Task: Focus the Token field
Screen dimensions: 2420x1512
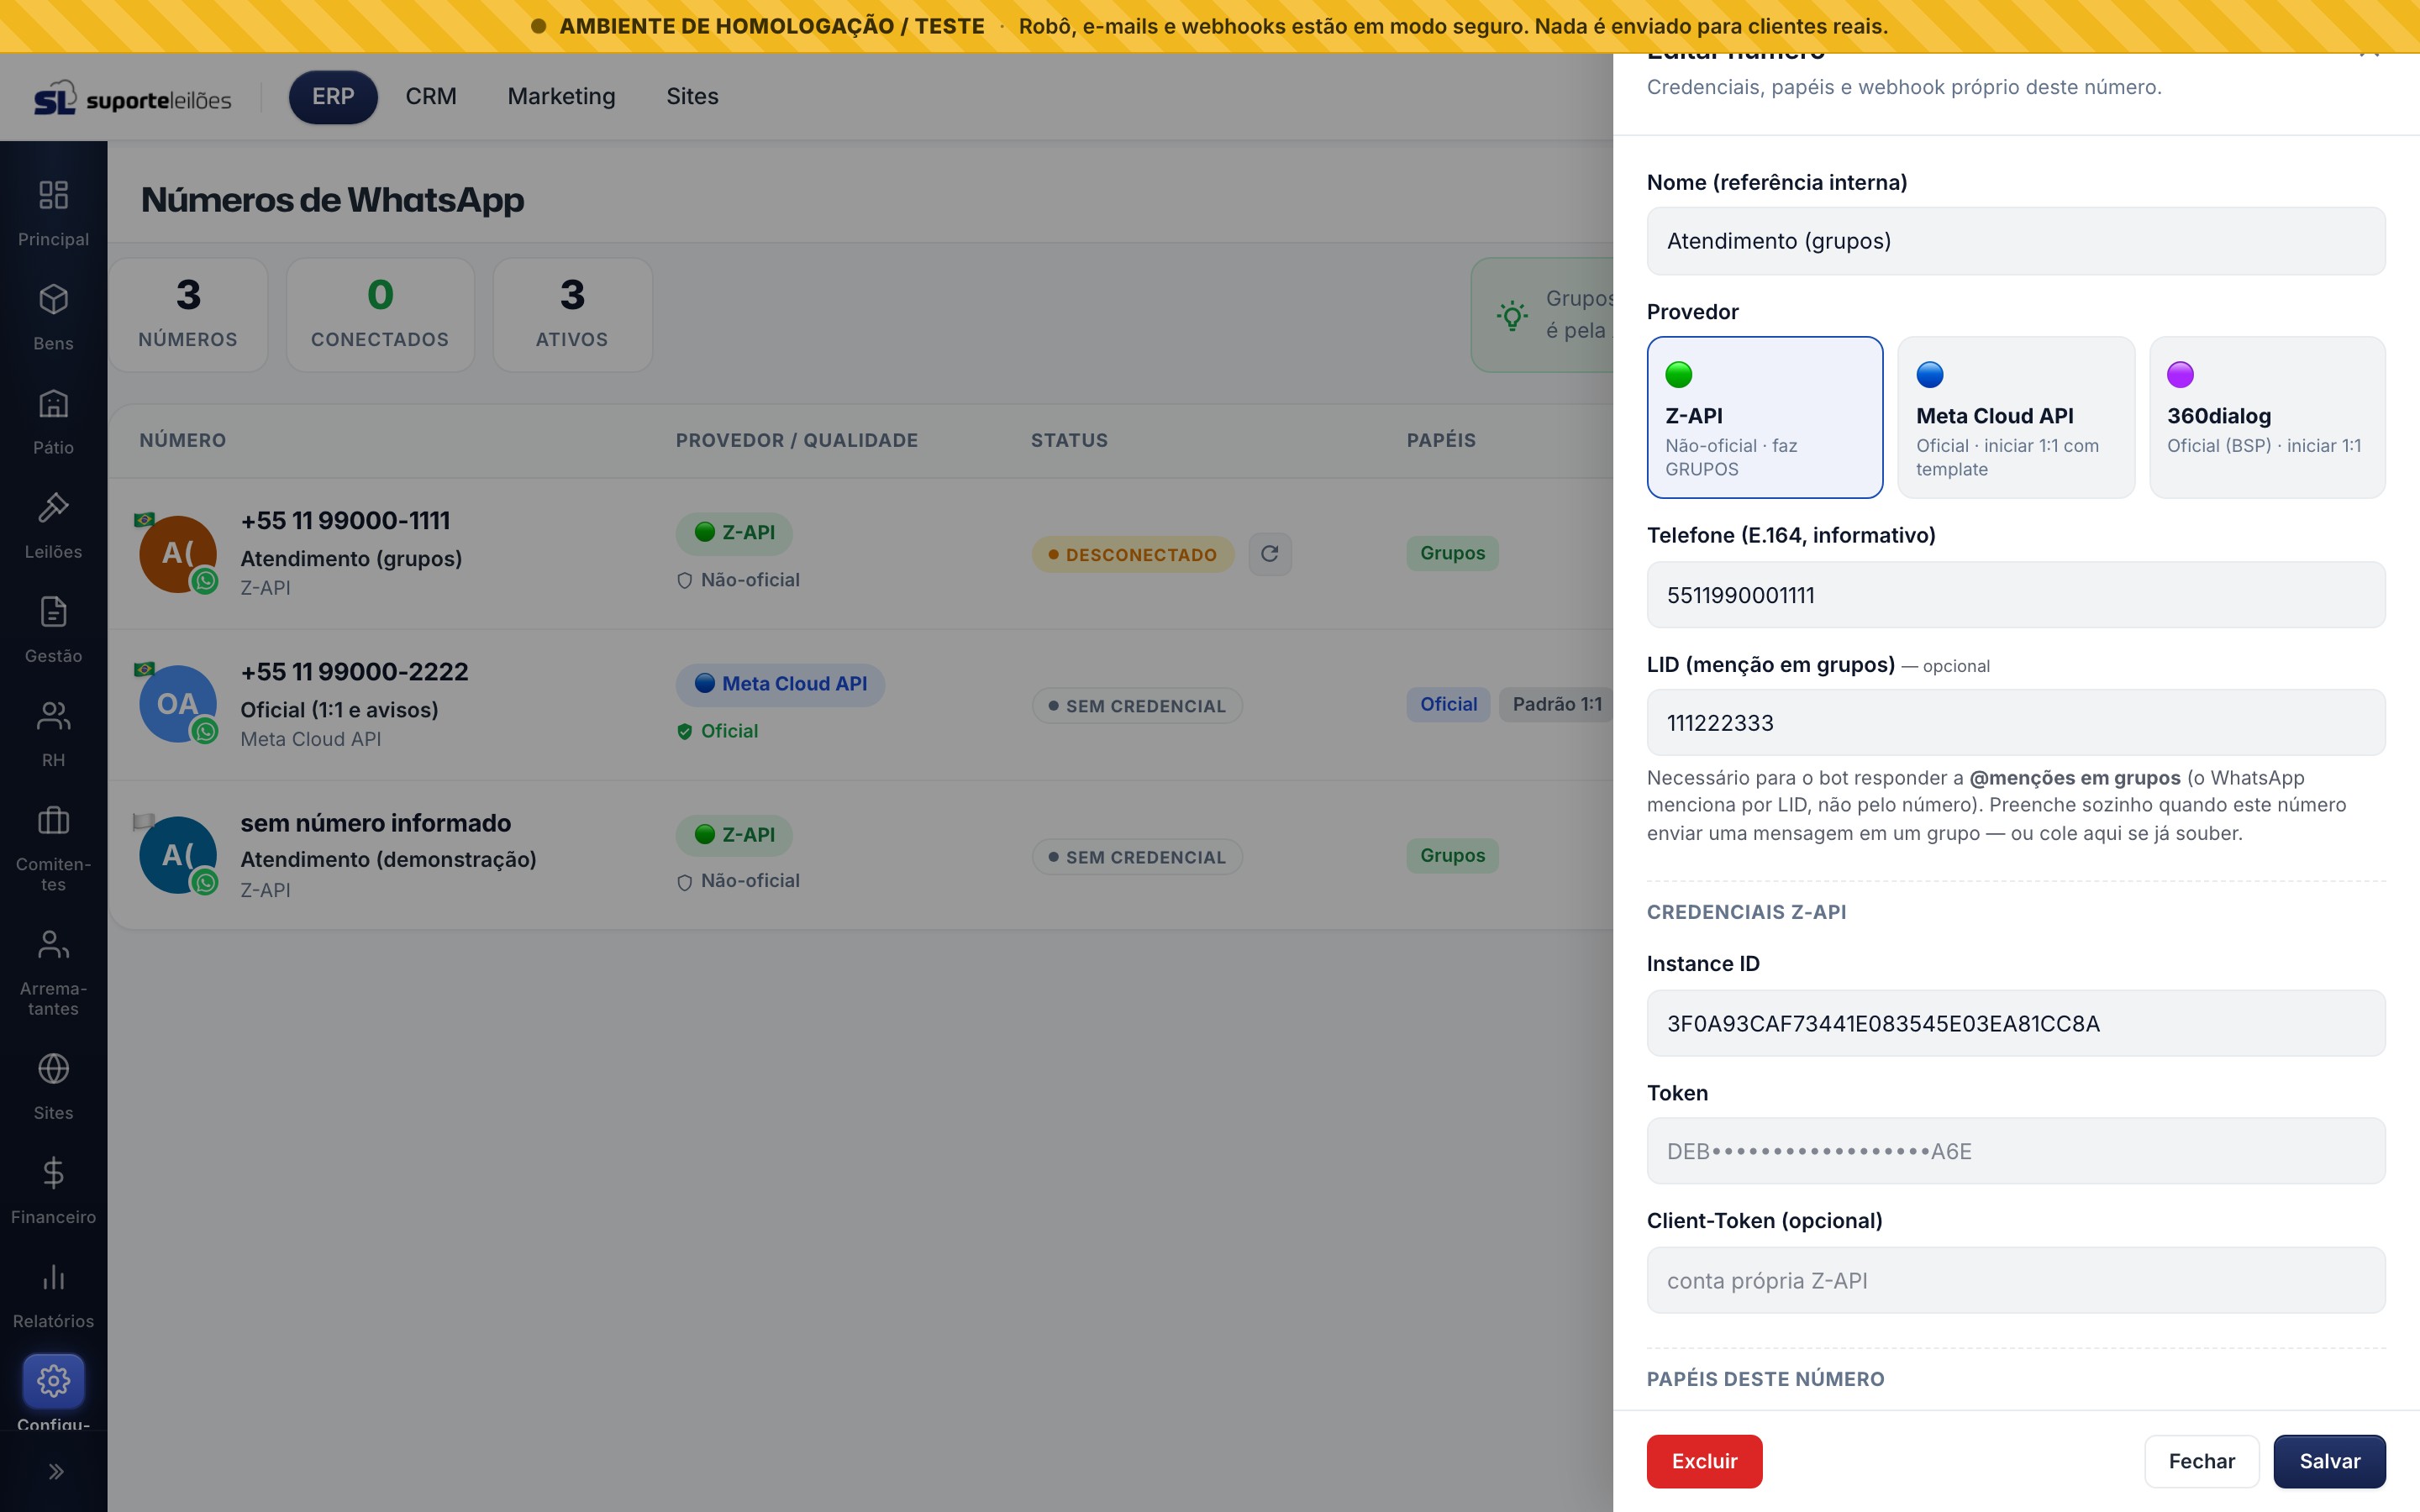Action: (x=2016, y=1151)
